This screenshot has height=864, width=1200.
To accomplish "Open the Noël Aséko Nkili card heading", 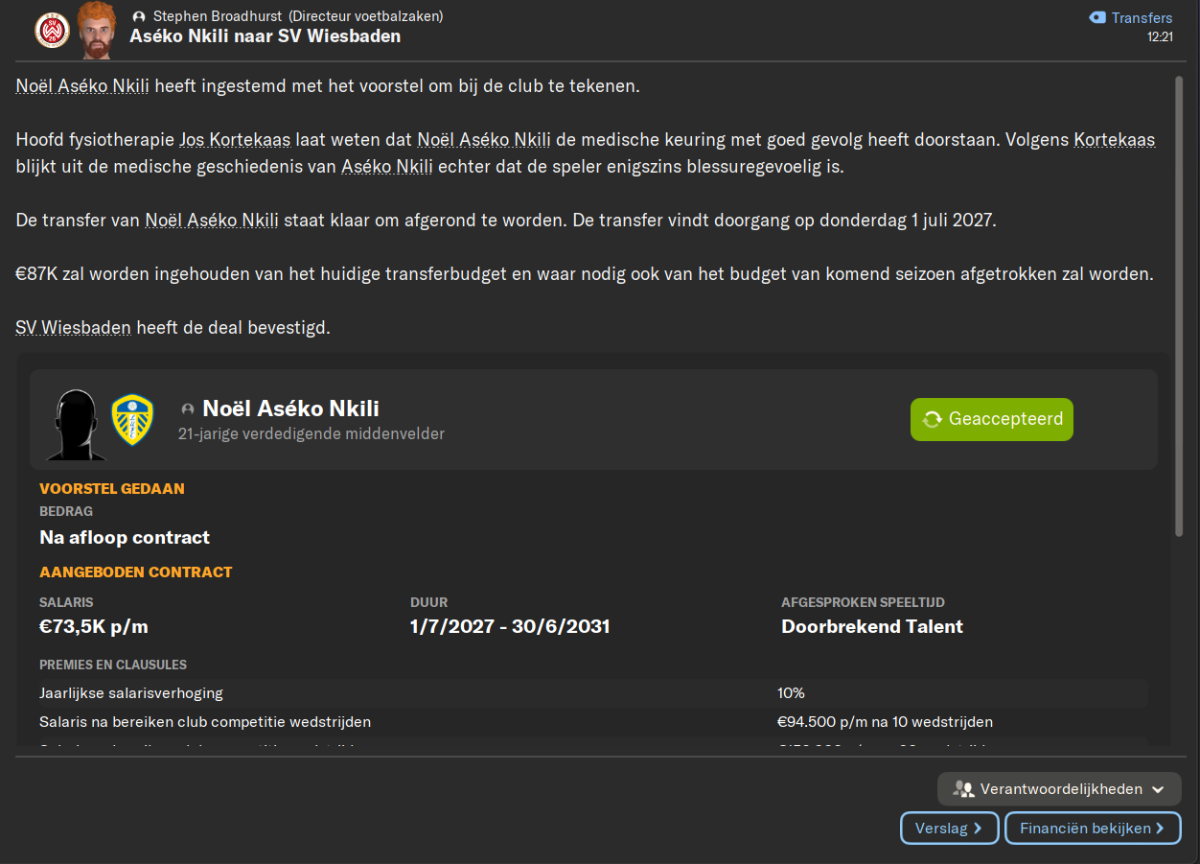I will click(291, 408).
